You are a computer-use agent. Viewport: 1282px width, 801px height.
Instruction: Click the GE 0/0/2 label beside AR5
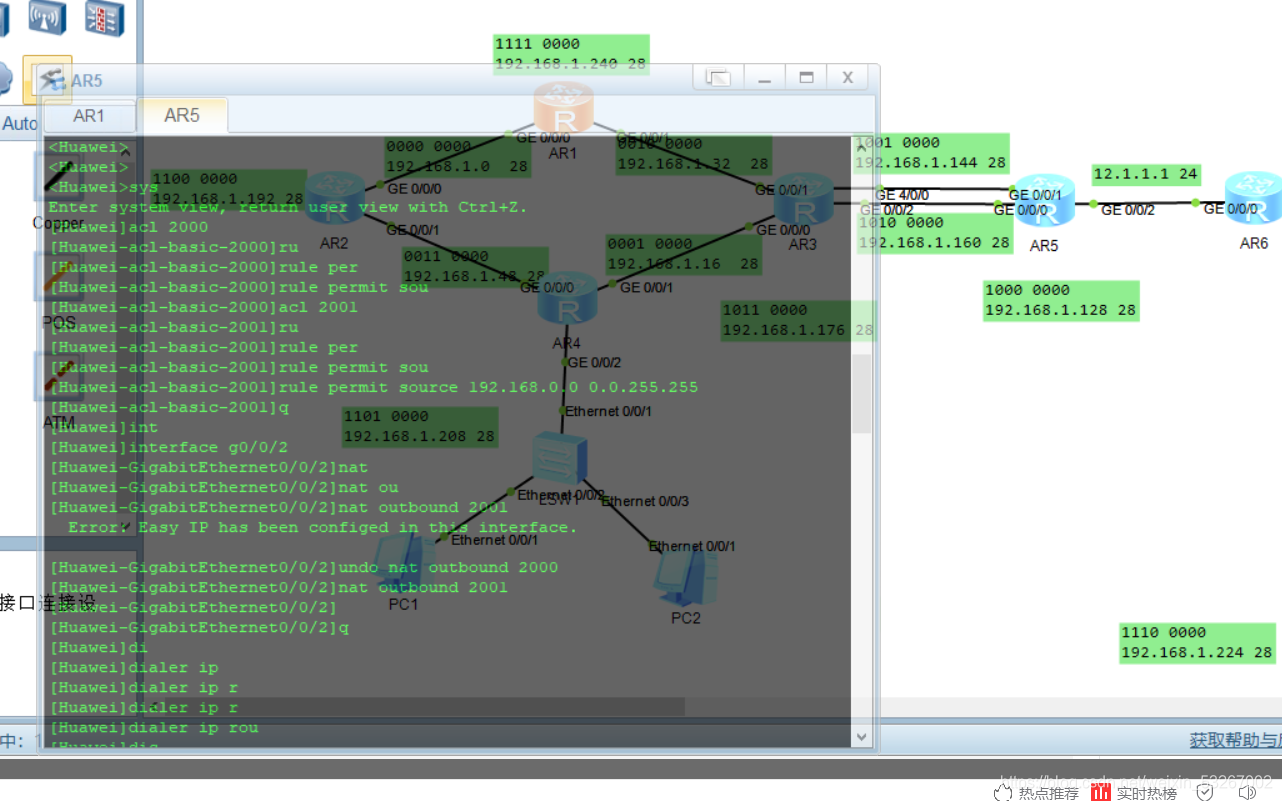pos(1128,211)
